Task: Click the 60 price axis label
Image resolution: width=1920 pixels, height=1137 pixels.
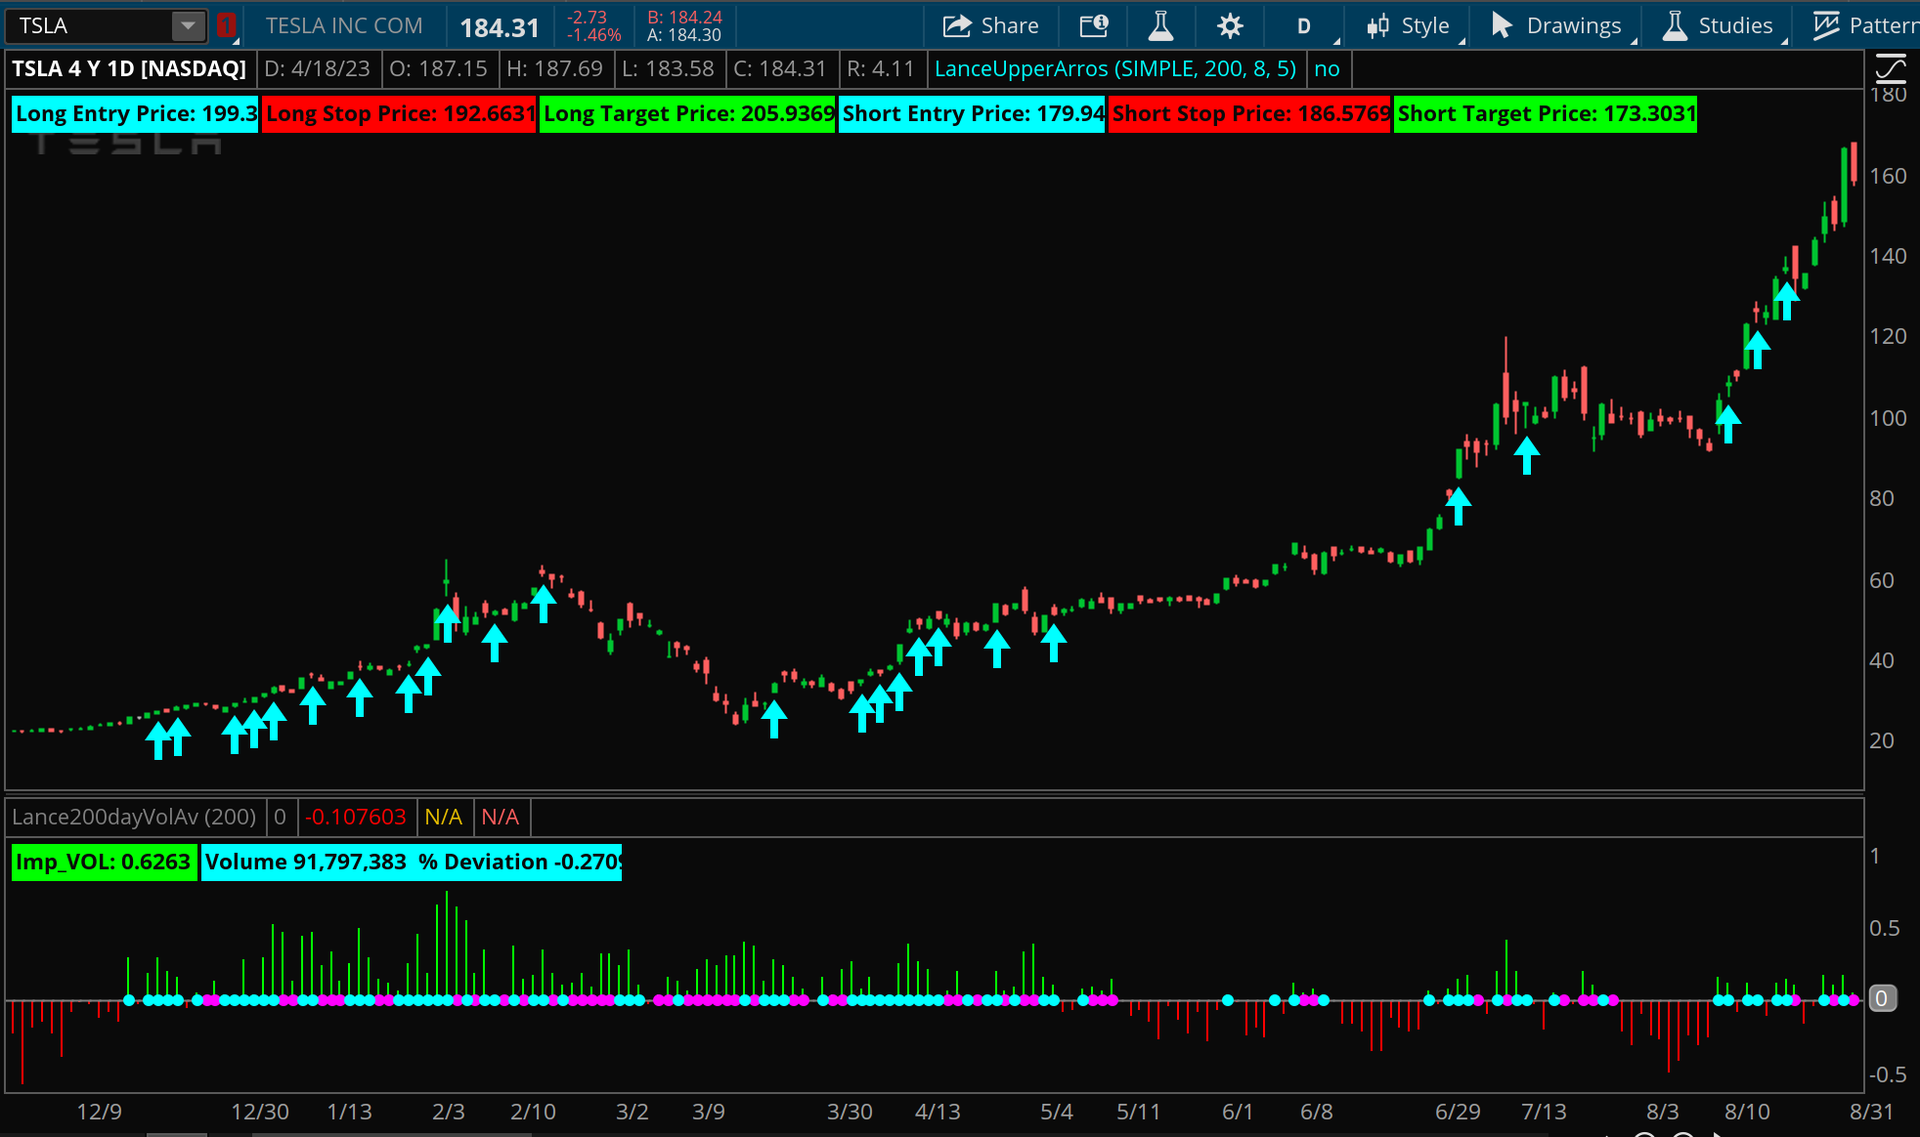Action: (1882, 580)
